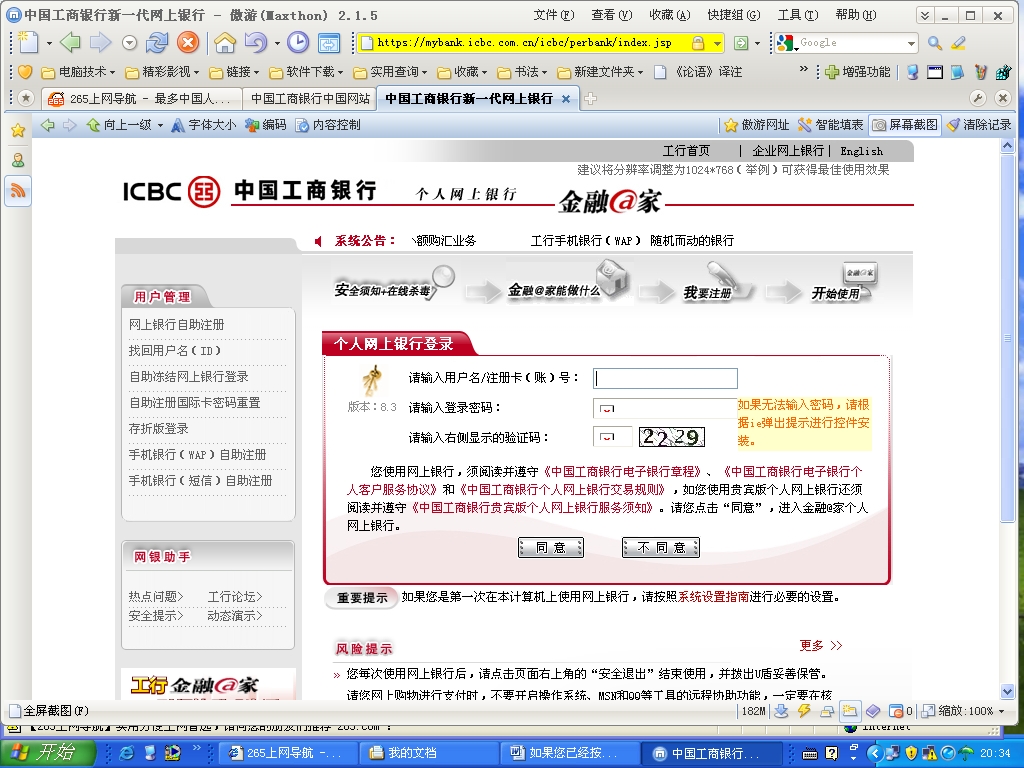Open the 存折版登录 link
Image resolution: width=1024 pixels, height=768 pixels.
coord(159,428)
